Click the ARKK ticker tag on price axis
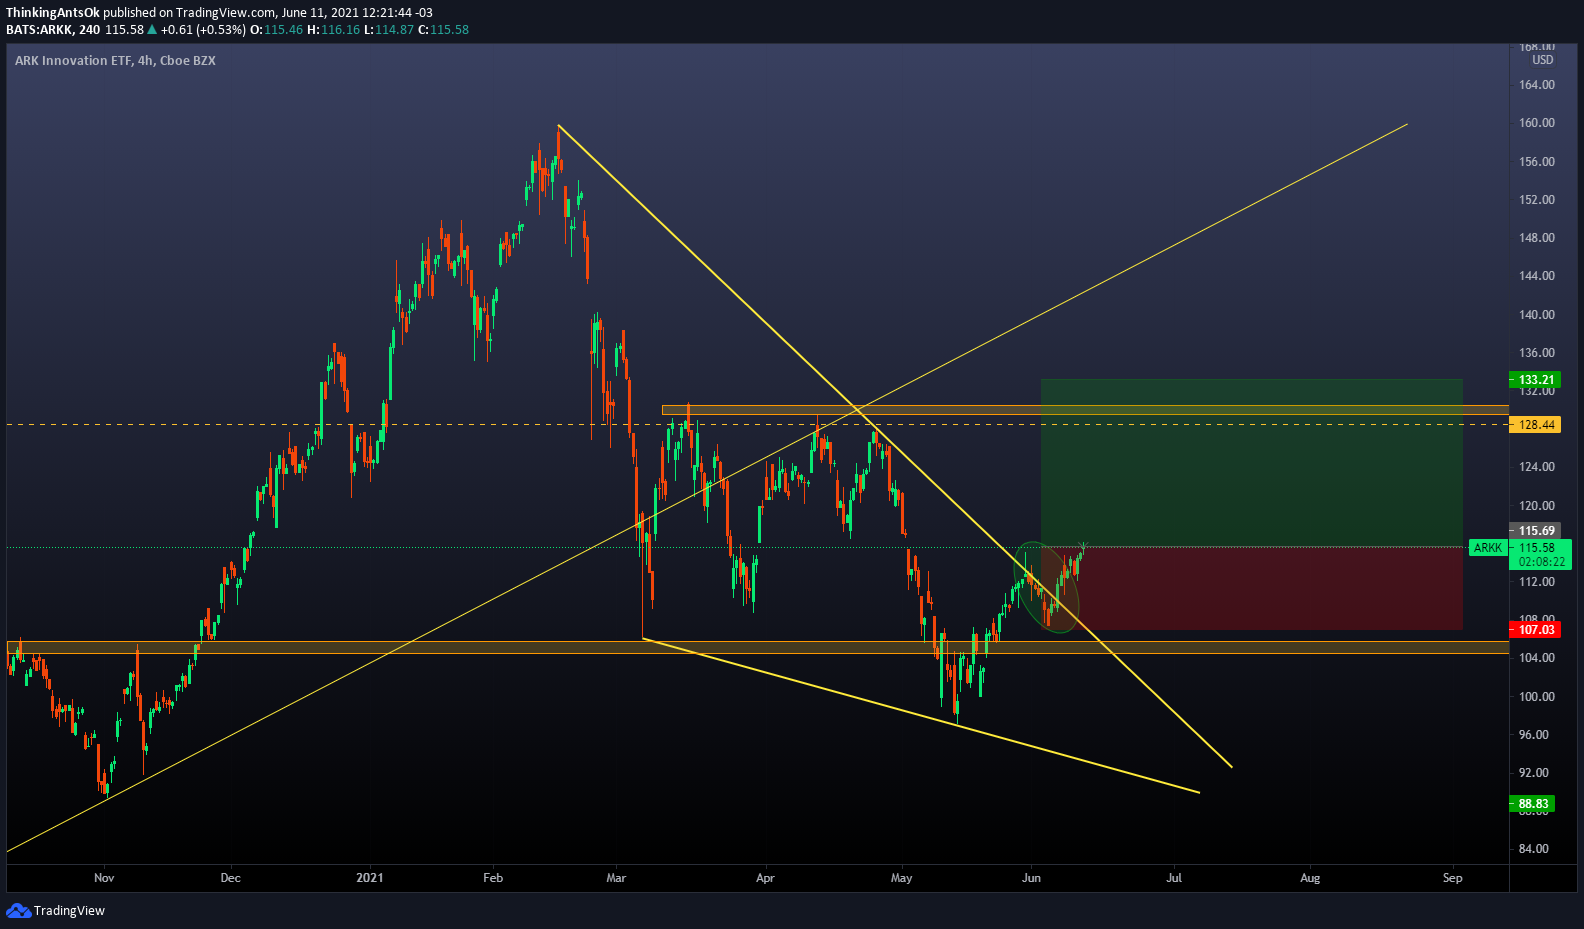This screenshot has height=929, width=1584. pyautogui.click(x=1488, y=548)
